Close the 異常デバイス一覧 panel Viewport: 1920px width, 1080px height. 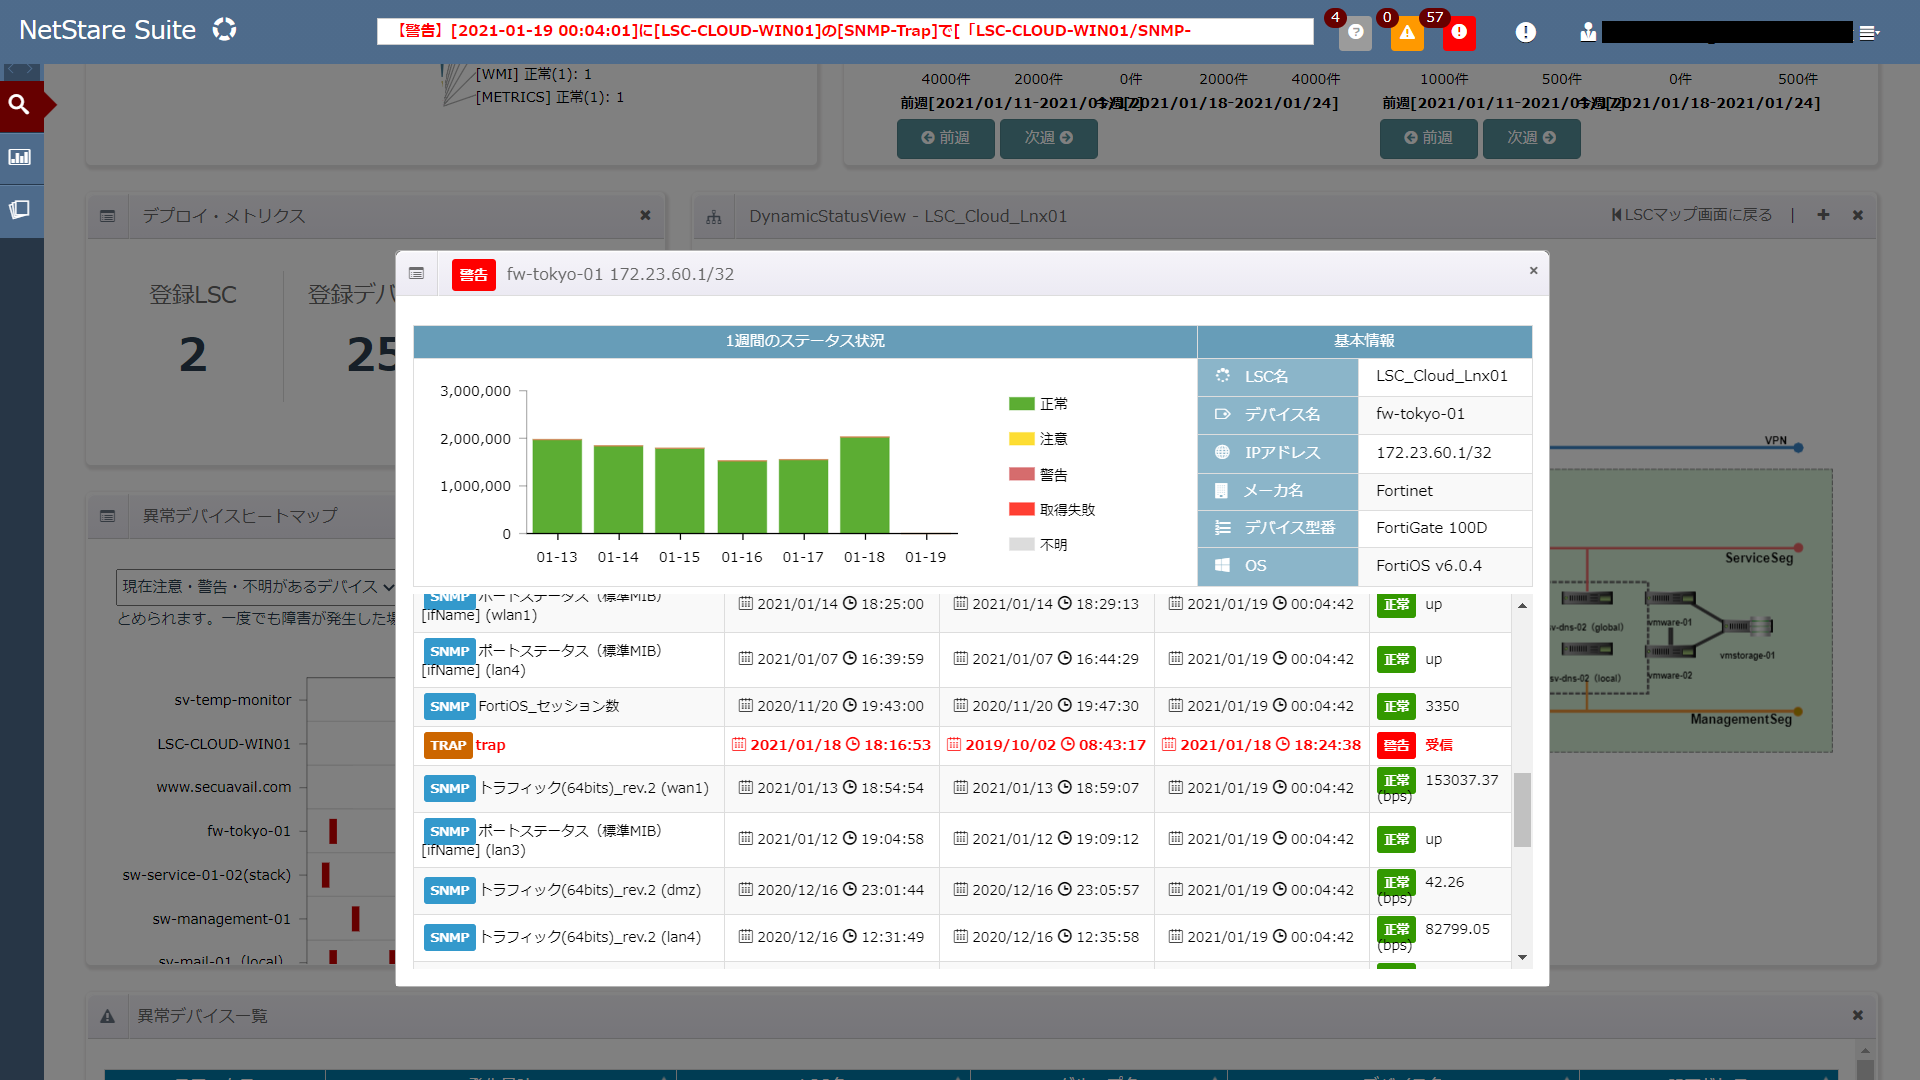point(1857,1015)
